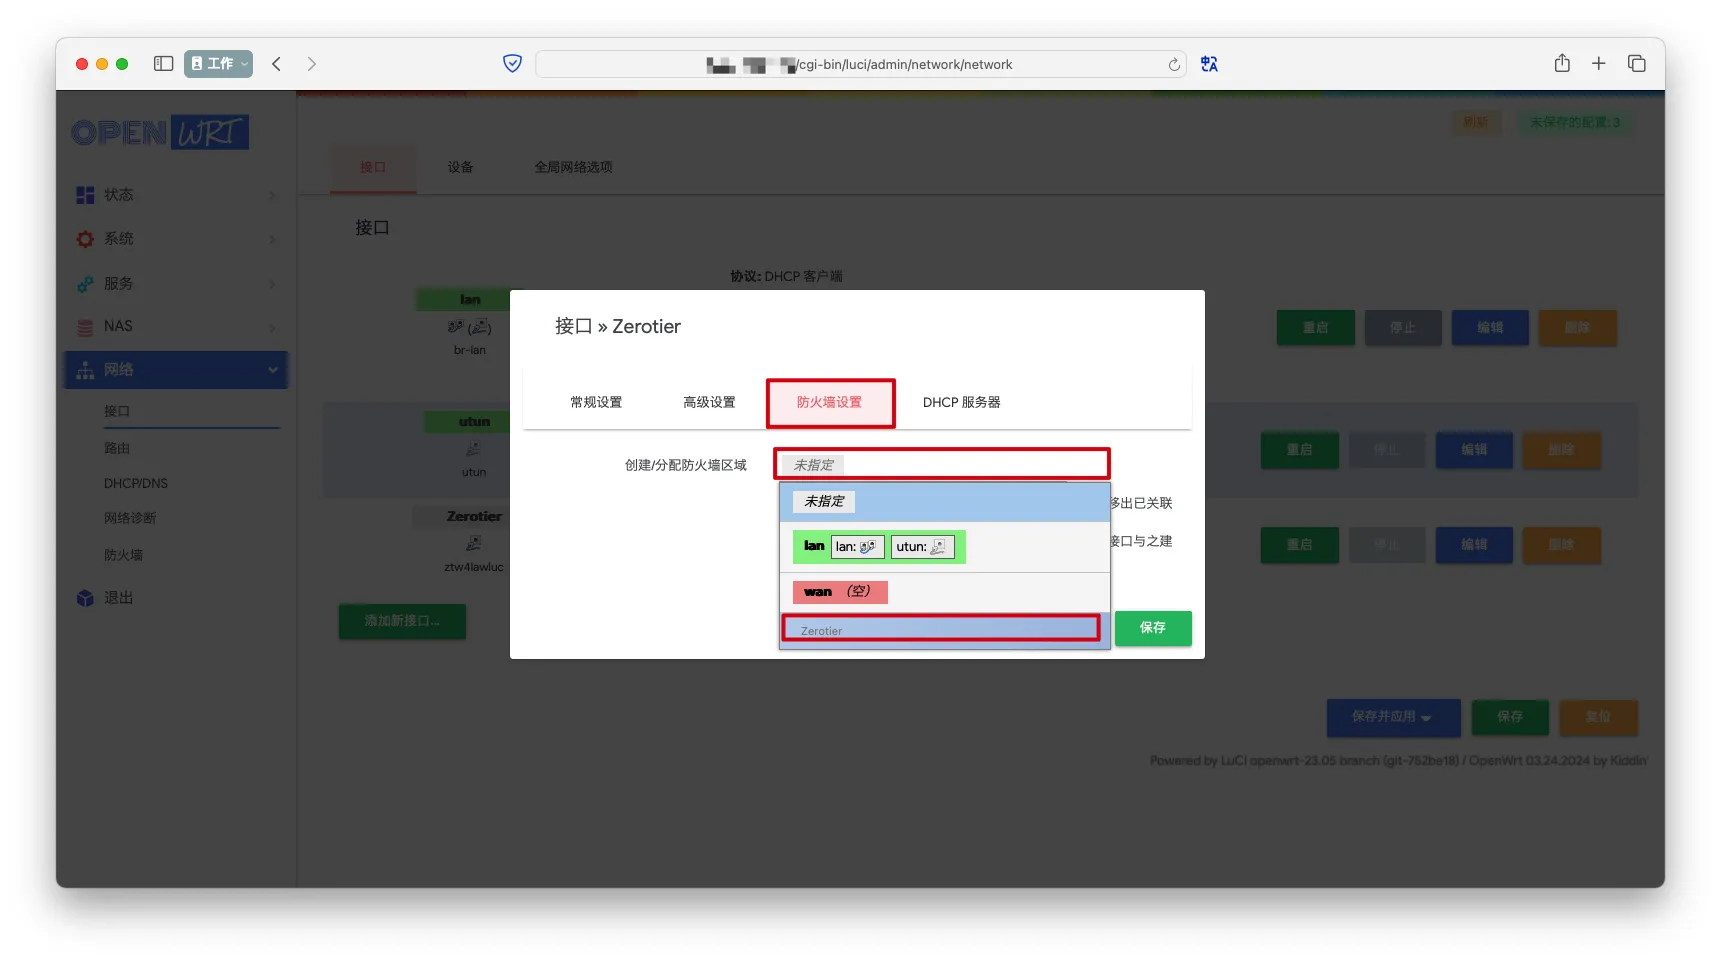
Task: Switch to the 常规设置 tab
Action: [x=596, y=402]
